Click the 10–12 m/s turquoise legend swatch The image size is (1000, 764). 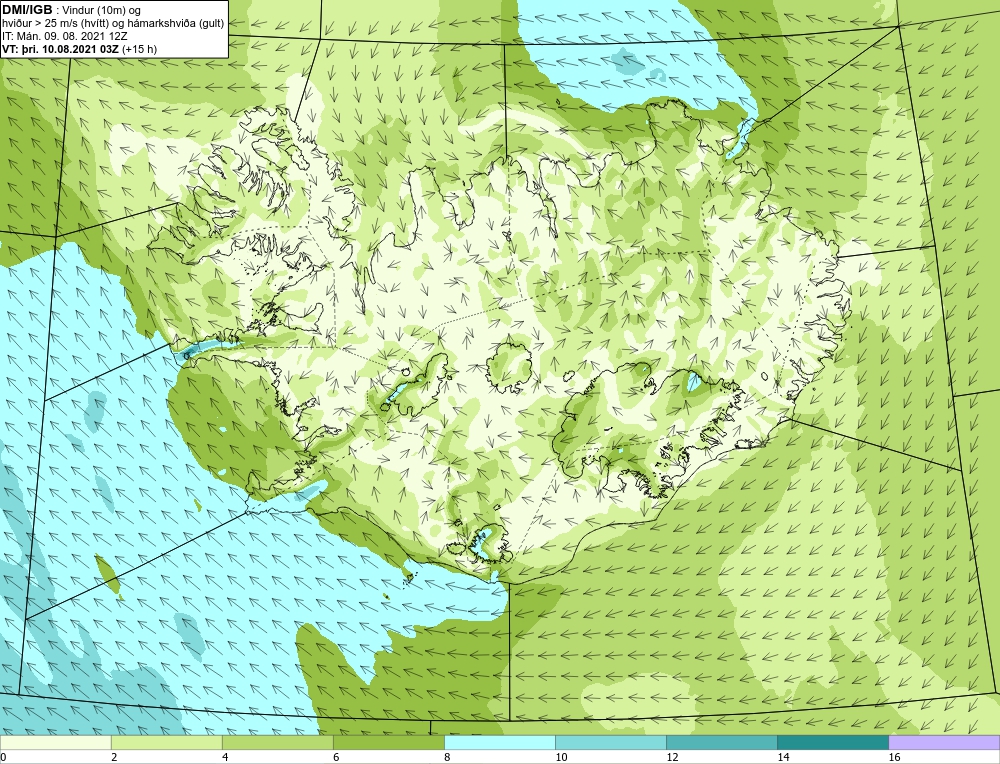(610, 742)
